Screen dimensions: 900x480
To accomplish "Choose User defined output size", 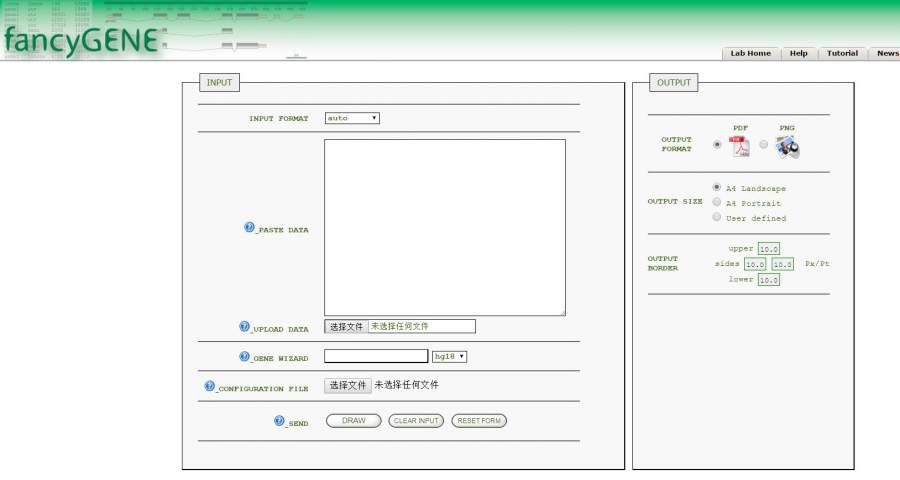I will point(716,217).
